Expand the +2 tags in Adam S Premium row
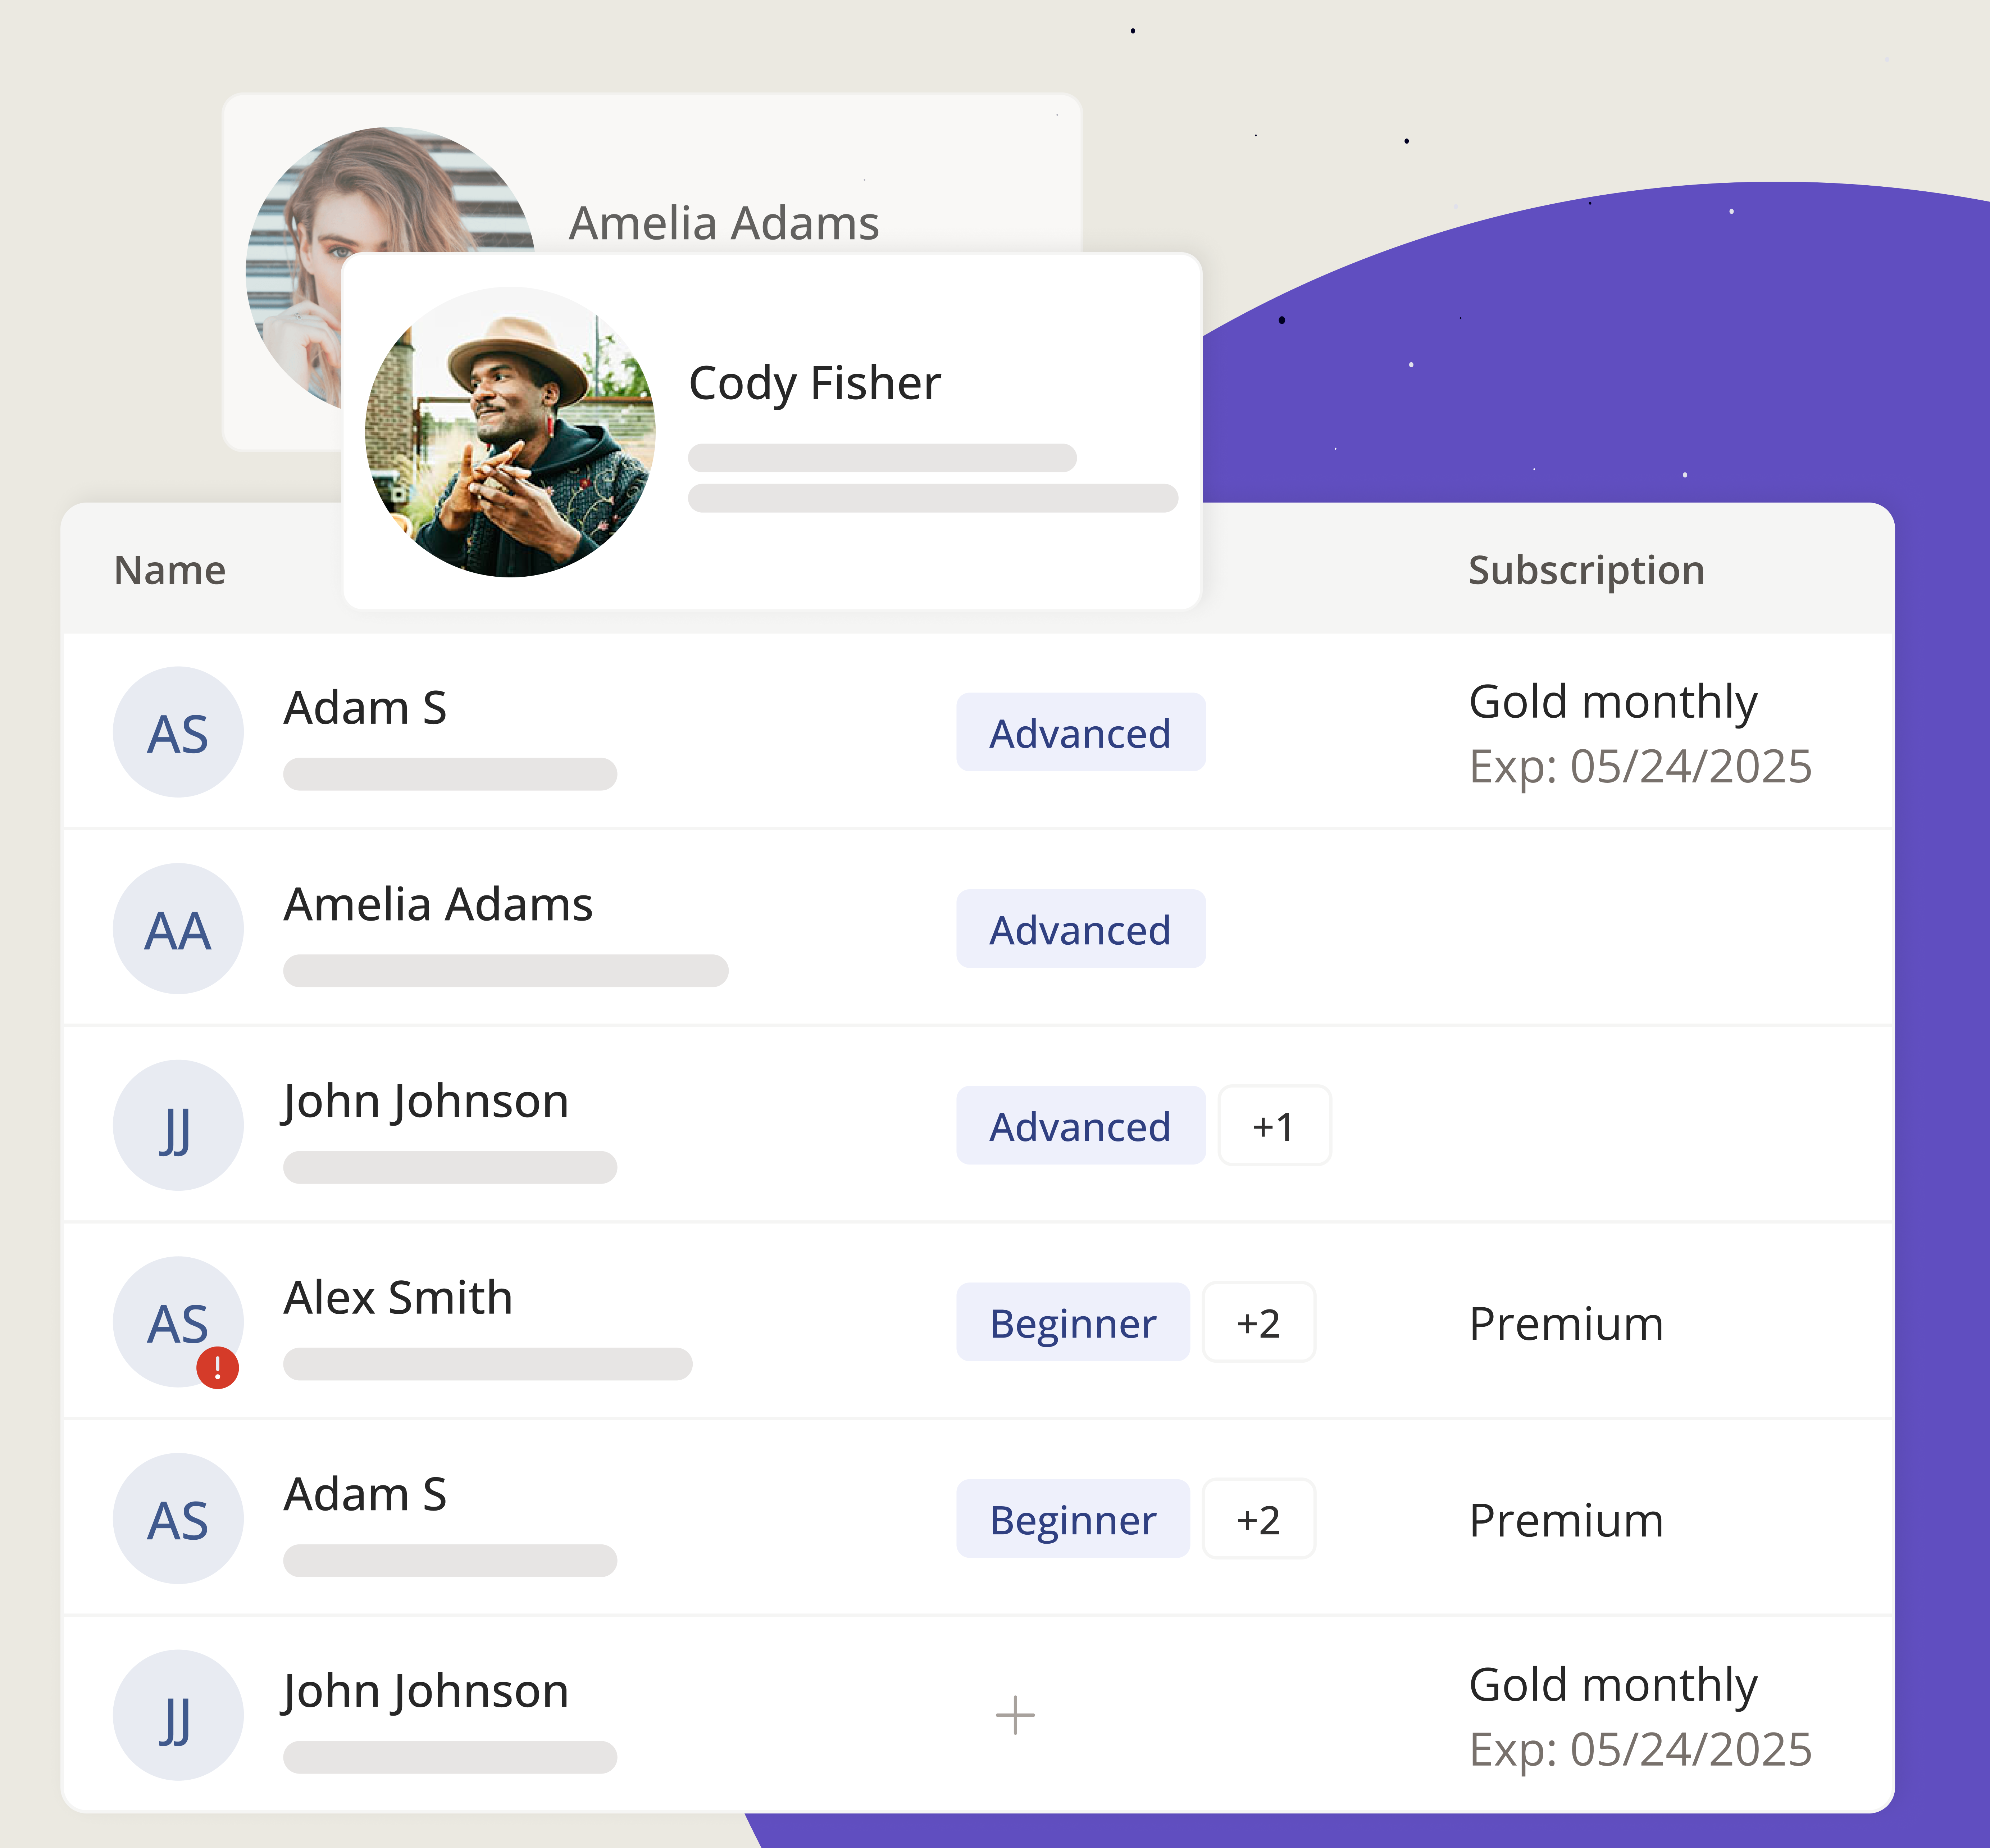 pos(1259,1518)
